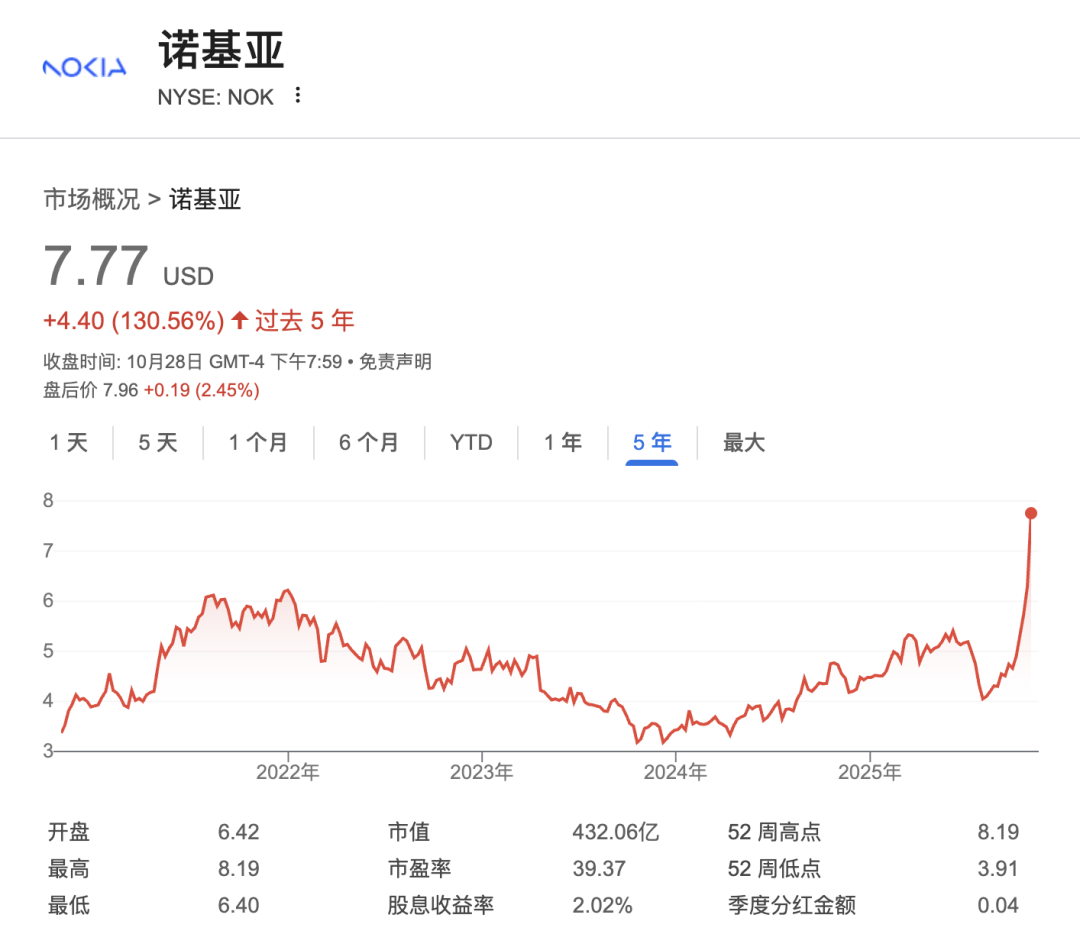Switch to the 1天 time range
This screenshot has width=1080, height=947.
point(67,442)
